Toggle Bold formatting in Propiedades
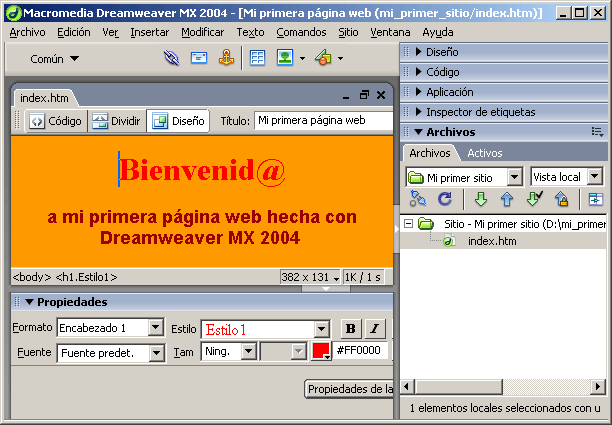 [350, 328]
